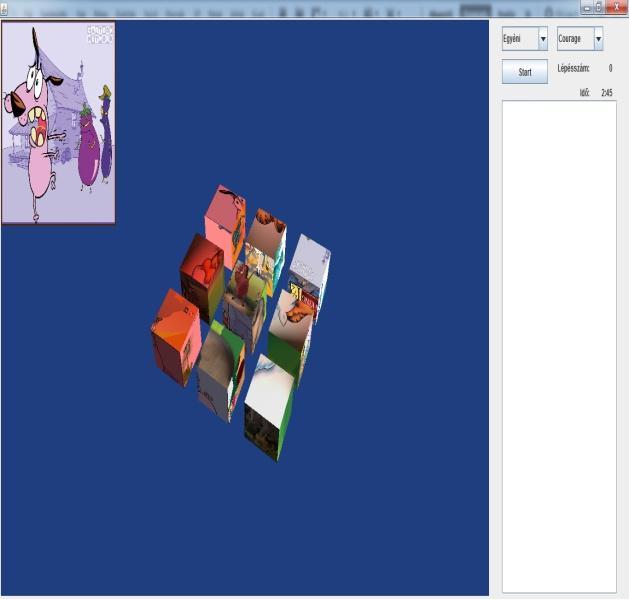This screenshot has height=600, width=629.
Task: Select the red cube with heart shape
Action: 201,278
